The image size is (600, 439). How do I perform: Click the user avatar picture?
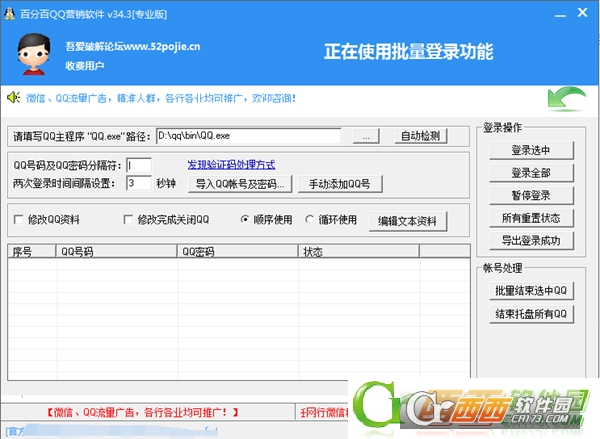[34, 54]
